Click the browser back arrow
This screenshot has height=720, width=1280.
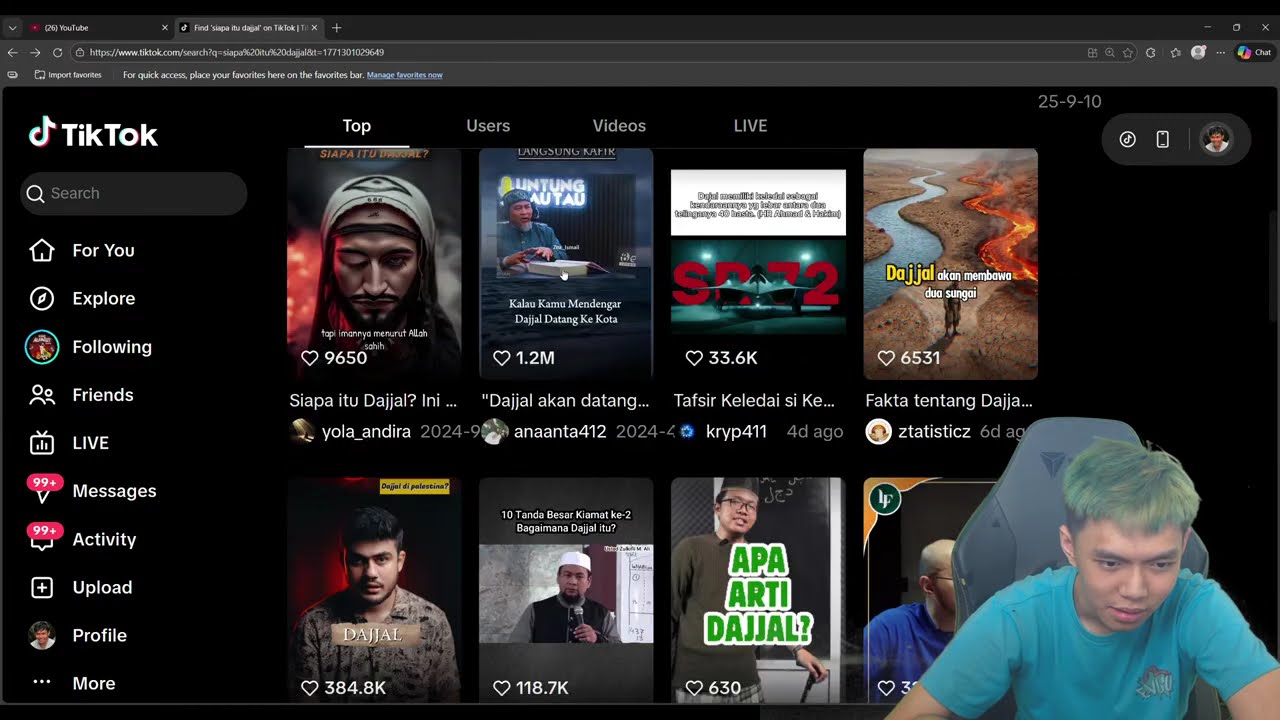[x=12, y=52]
